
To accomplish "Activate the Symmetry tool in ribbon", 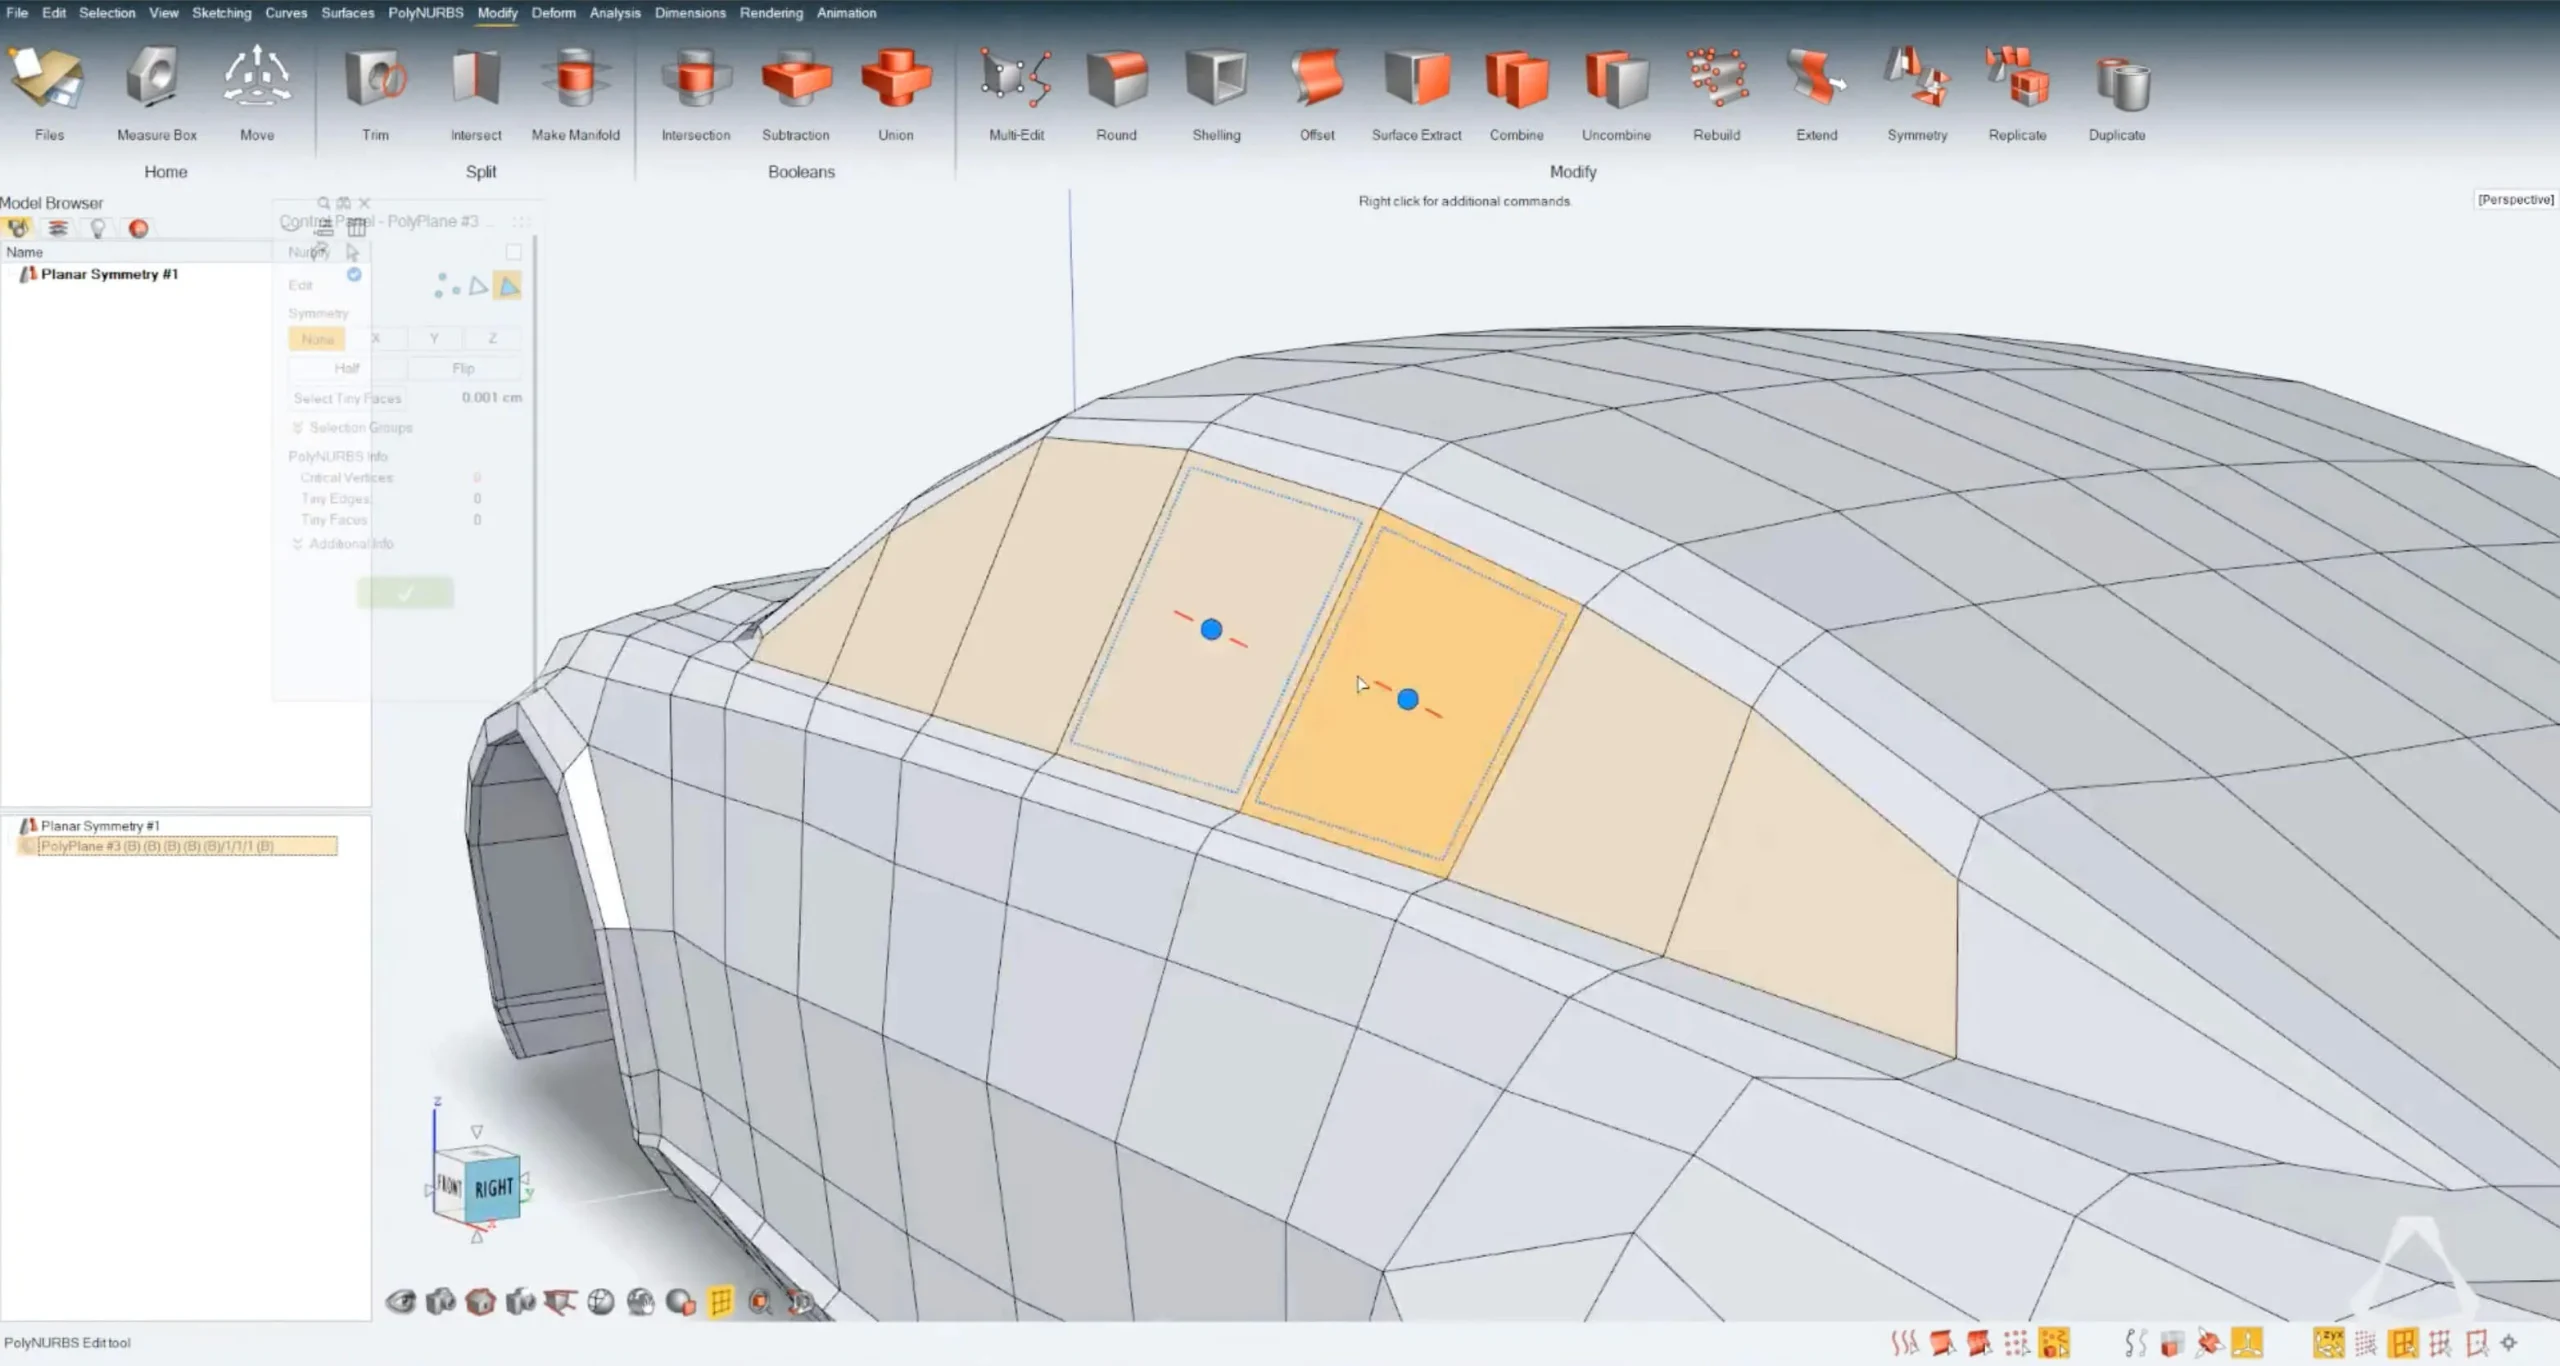I will [x=1916, y=82].
